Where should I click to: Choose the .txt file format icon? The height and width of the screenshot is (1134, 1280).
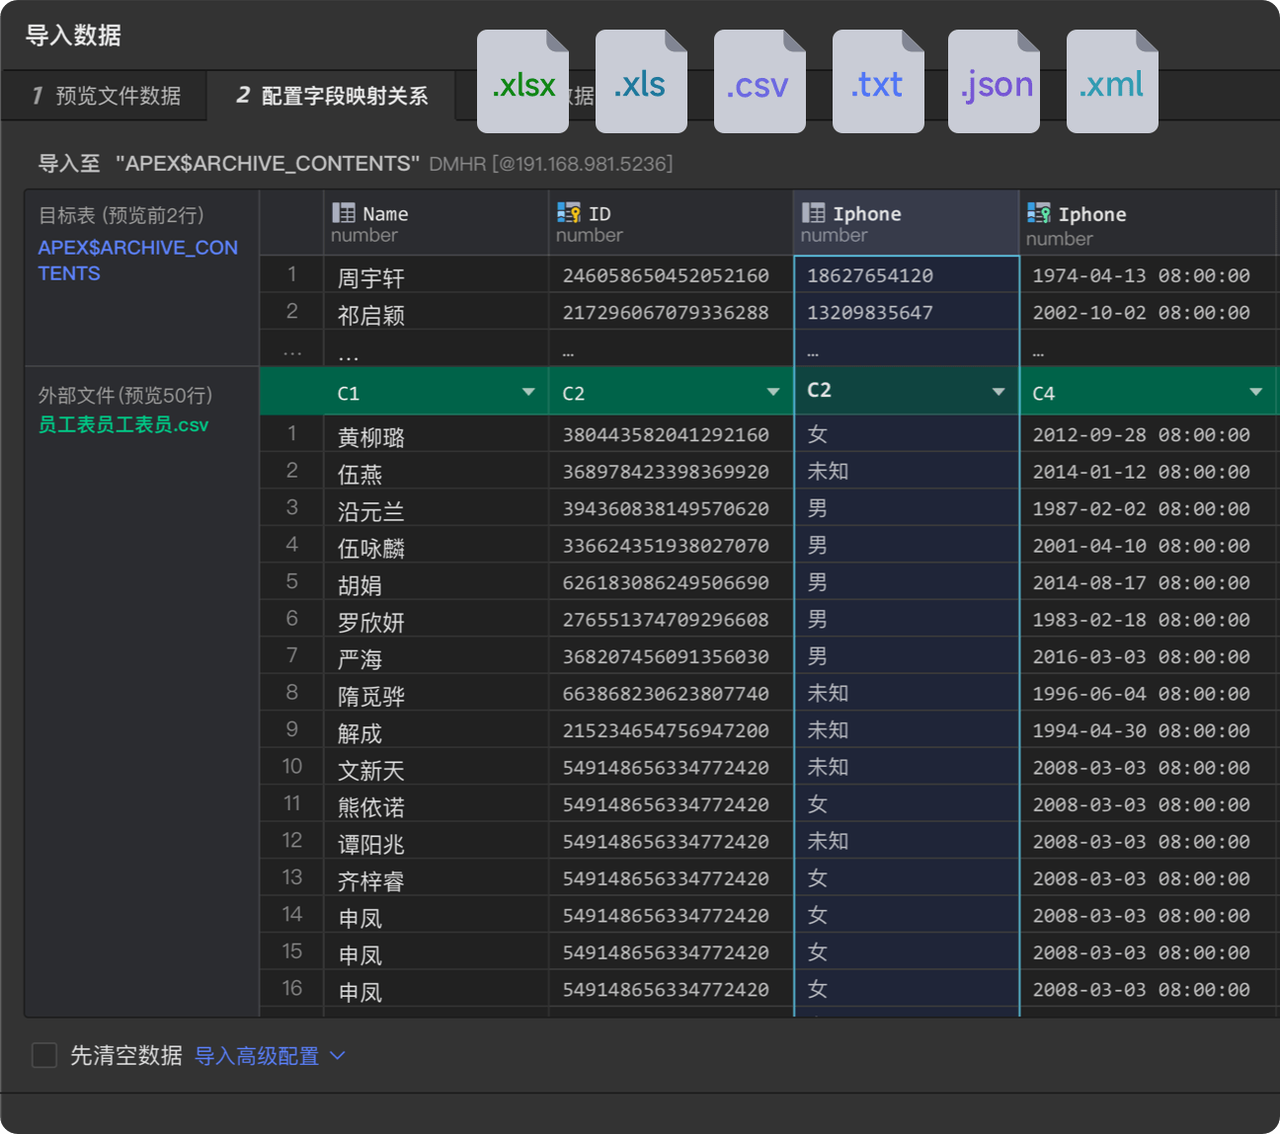click(877, 82)
